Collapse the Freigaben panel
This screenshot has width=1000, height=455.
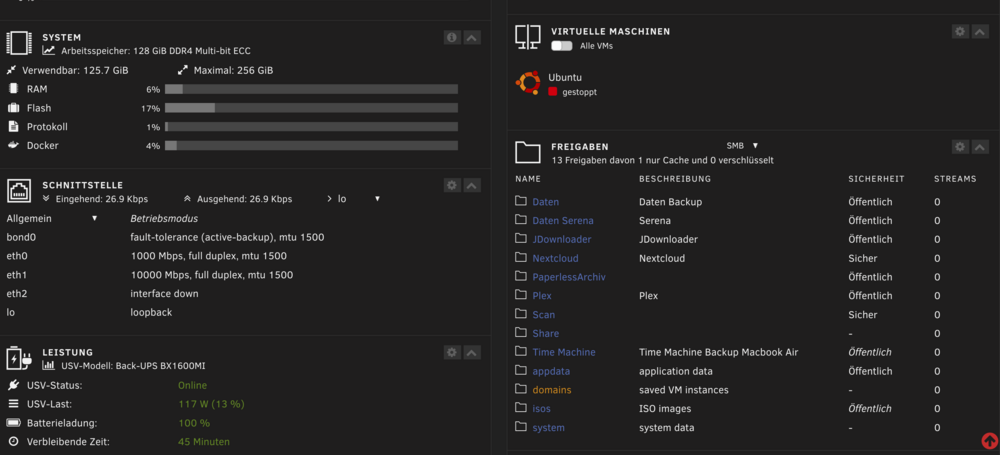(980, 147)
